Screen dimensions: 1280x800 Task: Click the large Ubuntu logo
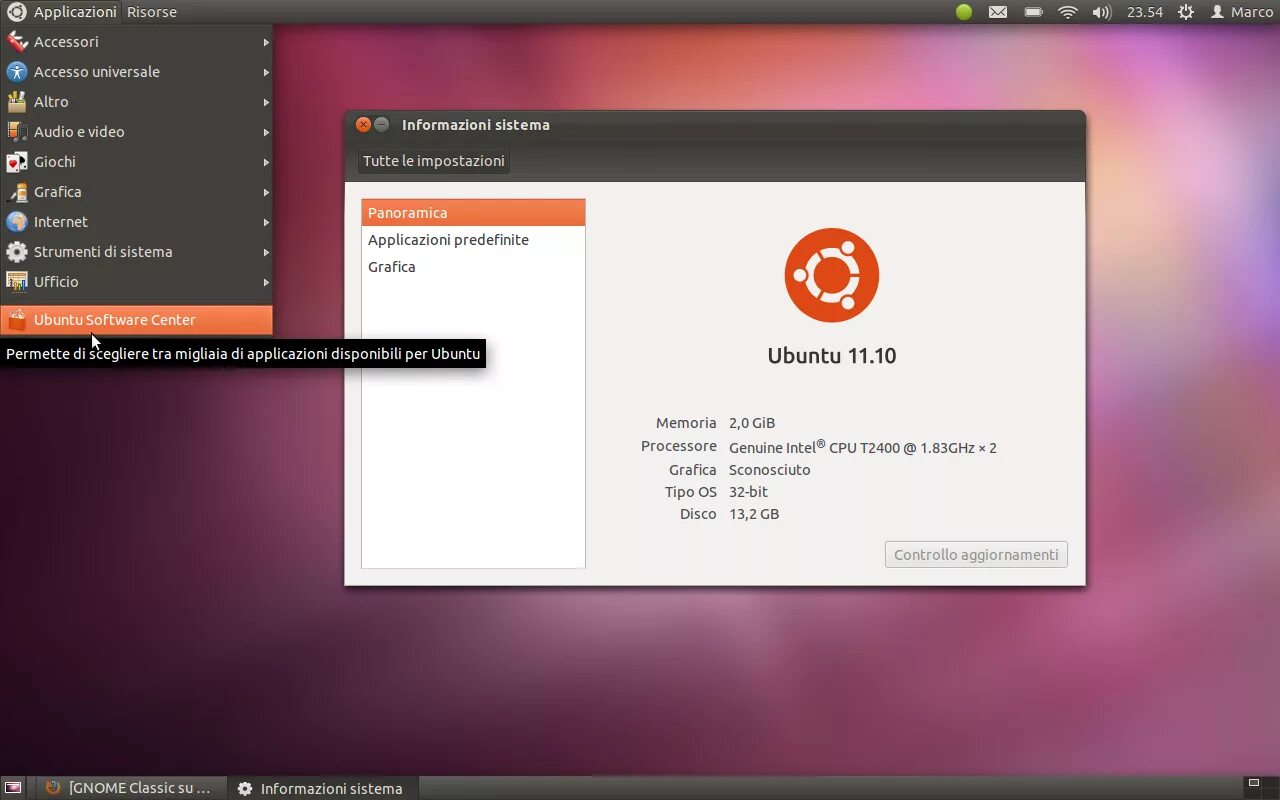832,275
